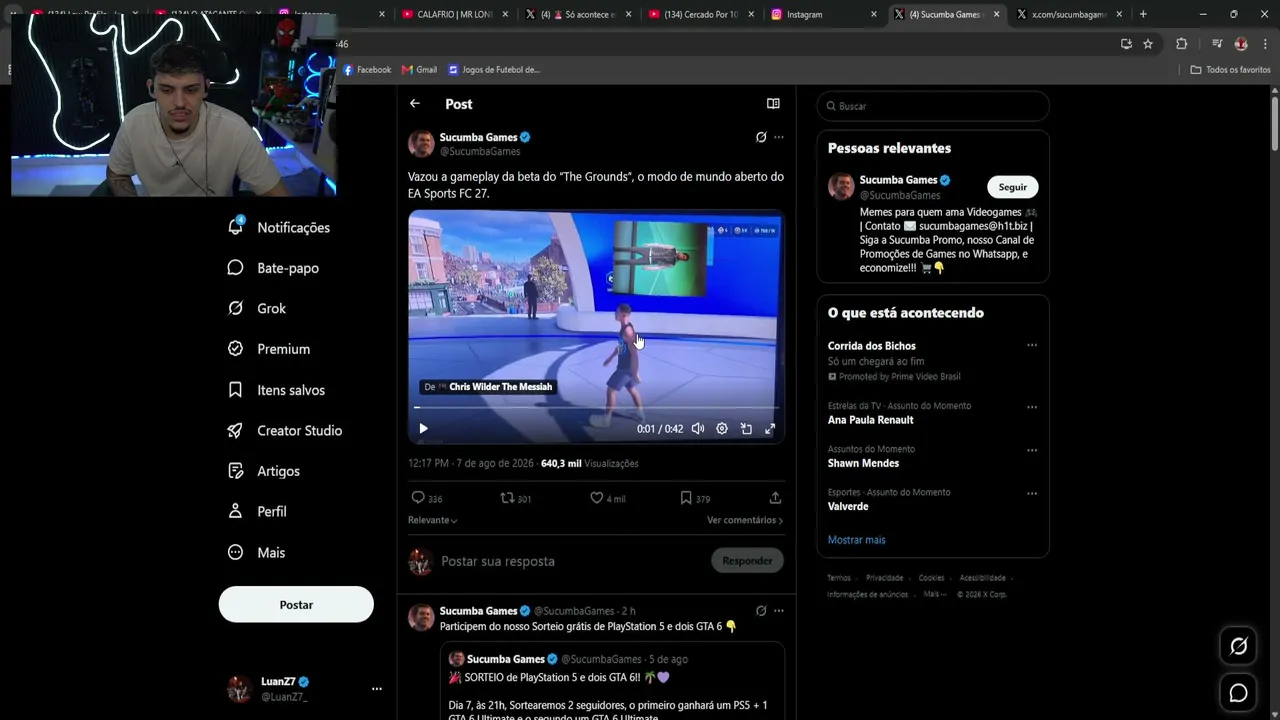1280x720 pixels.
Task: Open the reading view icon beside Post title
Action: [x=773, y=104]
